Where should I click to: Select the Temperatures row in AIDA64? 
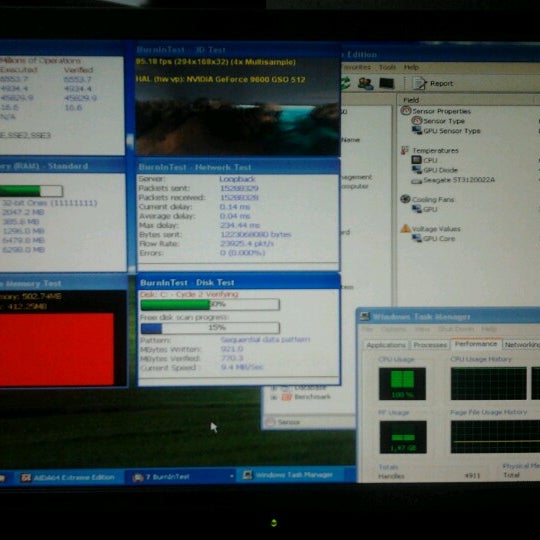[430, 150]
